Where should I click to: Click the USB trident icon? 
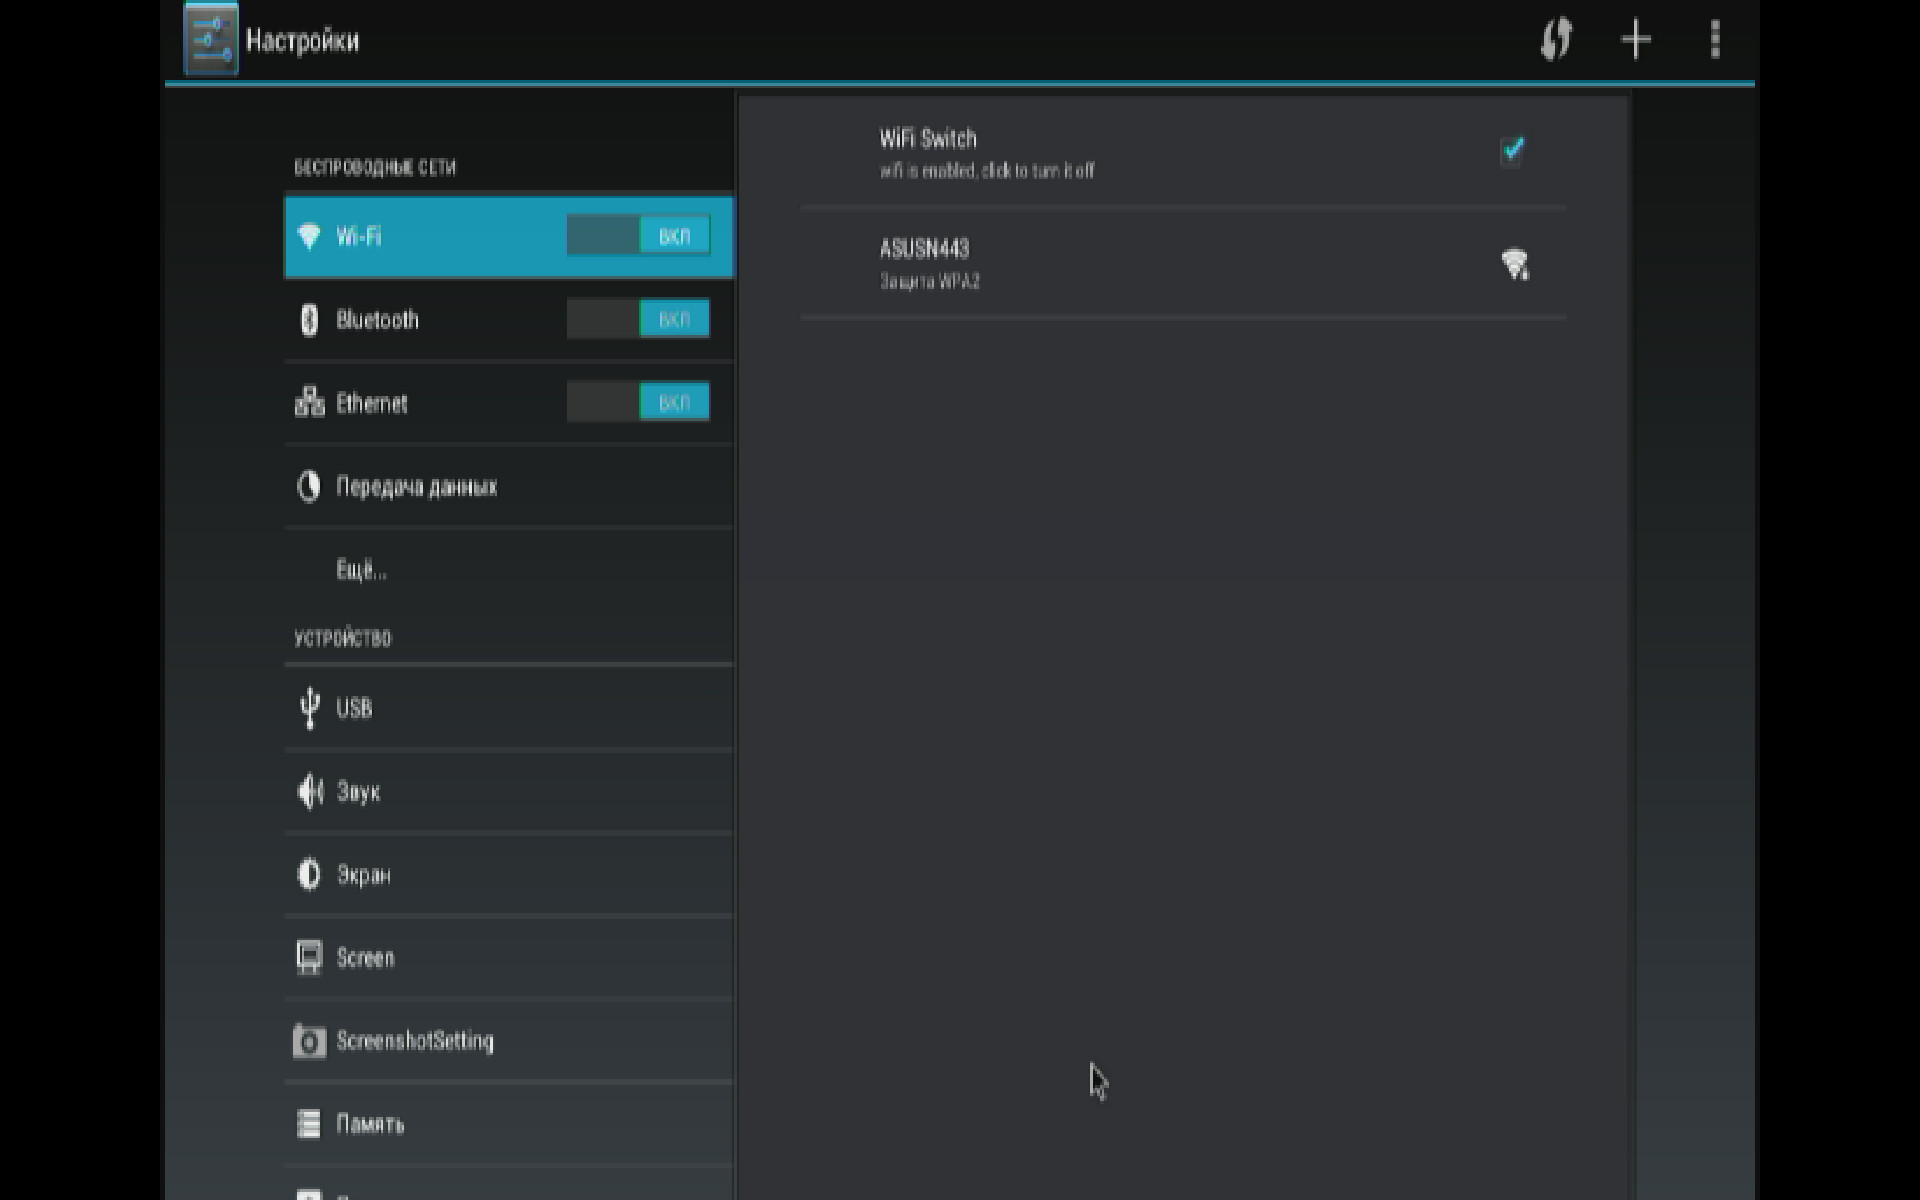(310, 708)
